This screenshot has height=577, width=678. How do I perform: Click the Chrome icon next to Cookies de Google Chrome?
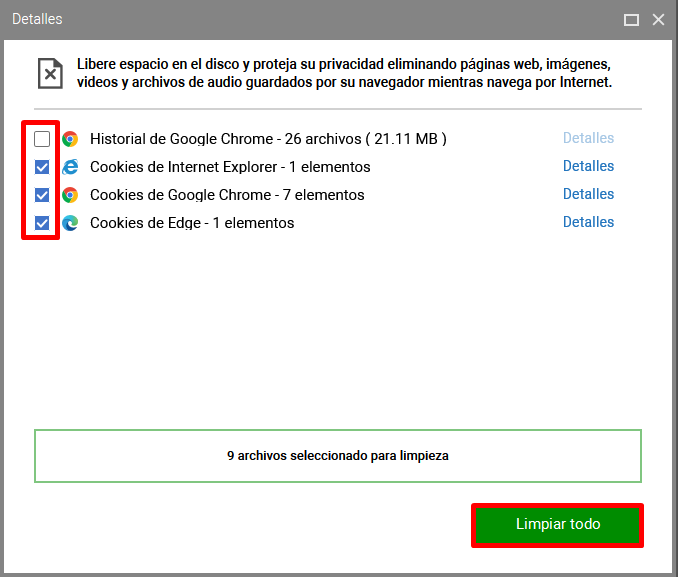click(x=70, y=195)
